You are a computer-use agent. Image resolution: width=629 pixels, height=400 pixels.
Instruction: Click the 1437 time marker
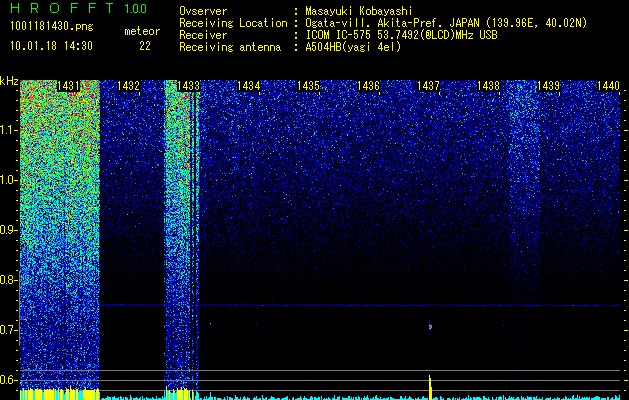click(x=428, y=86)
